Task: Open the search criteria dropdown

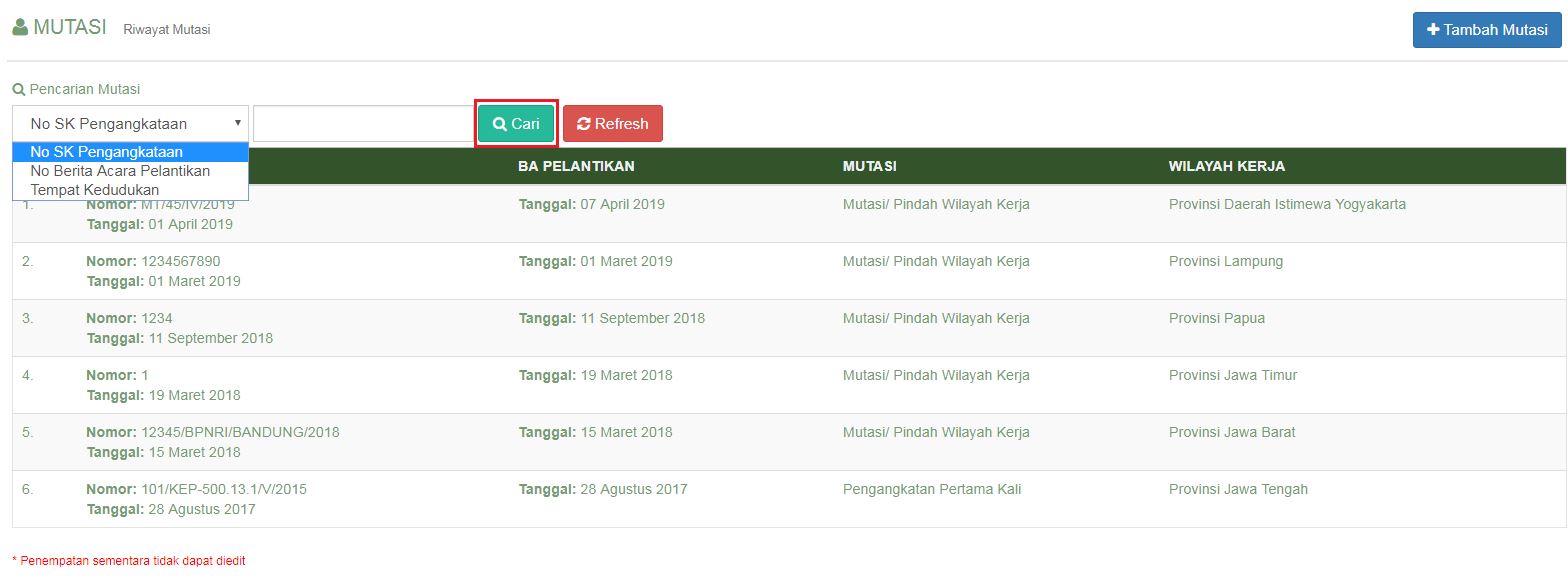Action: coord(130,124)
